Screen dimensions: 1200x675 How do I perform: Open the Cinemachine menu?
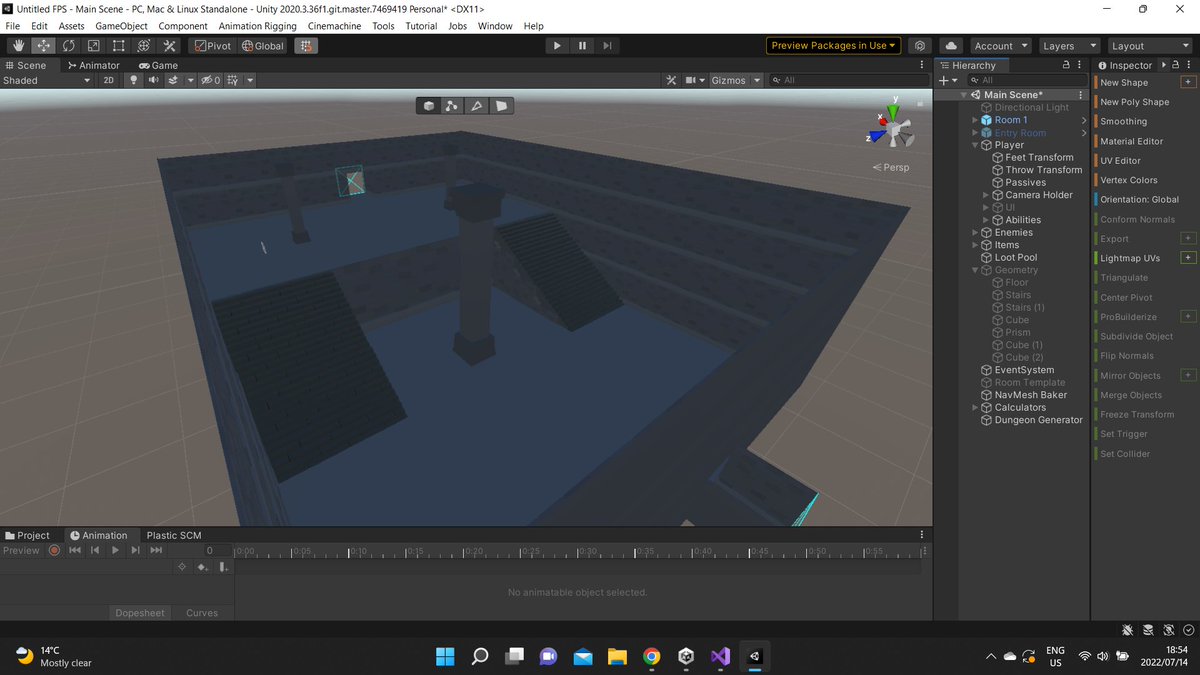tap(335, 26)
